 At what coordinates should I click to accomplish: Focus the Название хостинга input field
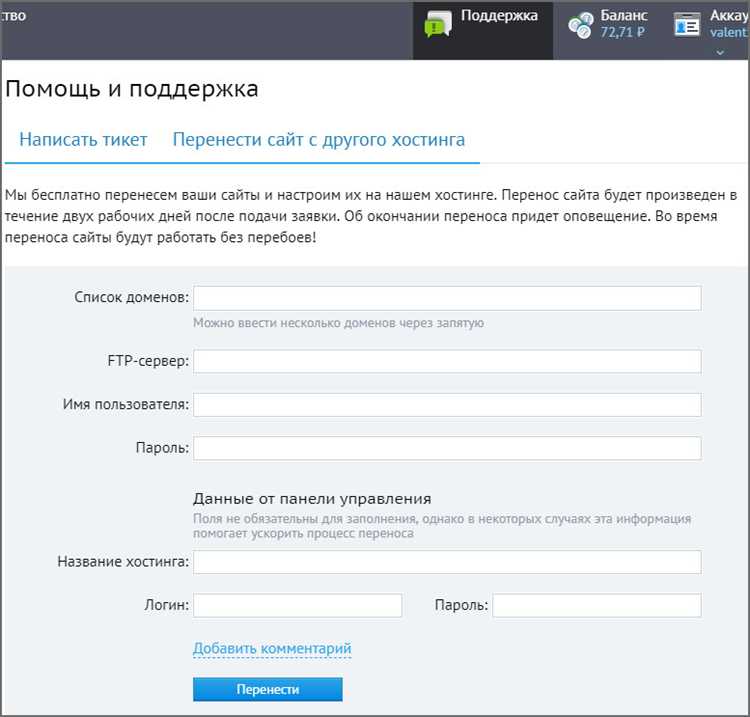[x=447, y=562]
